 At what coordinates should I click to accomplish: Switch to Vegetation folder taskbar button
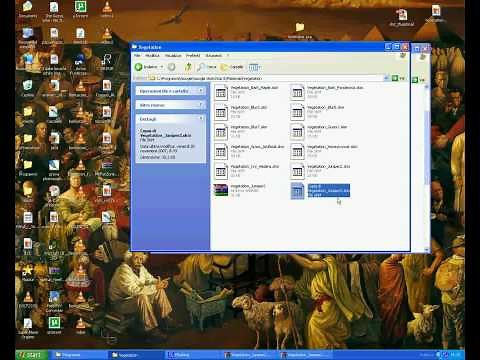coord(135,355)
